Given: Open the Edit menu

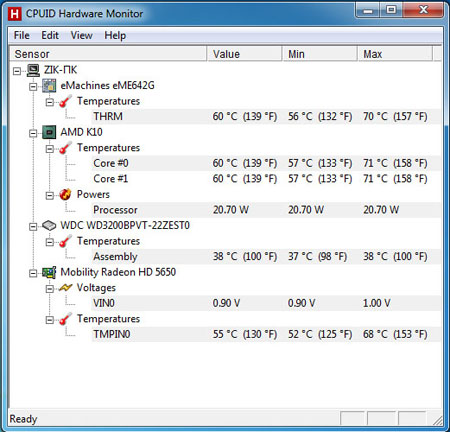Looking at the screenshot, I should pyautogui.click(x=50, y=35).
